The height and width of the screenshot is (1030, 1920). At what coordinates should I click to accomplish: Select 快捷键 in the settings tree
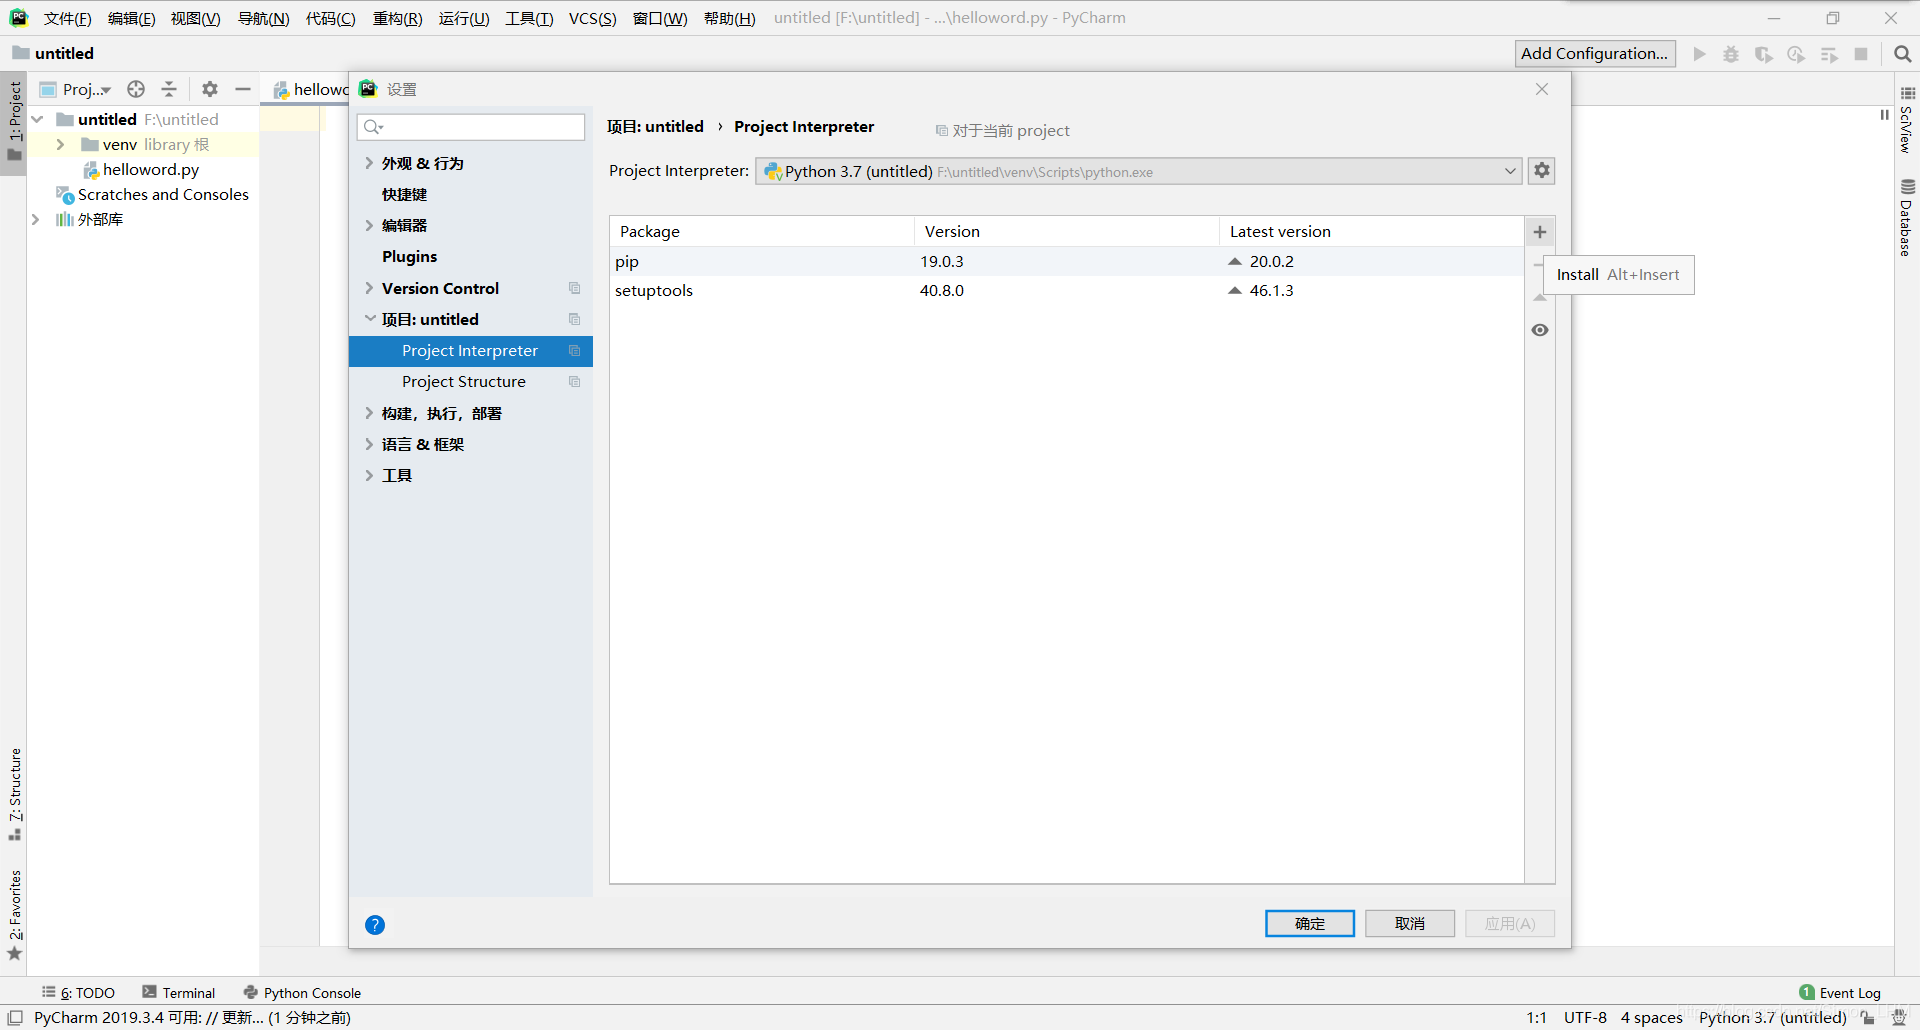404,194
